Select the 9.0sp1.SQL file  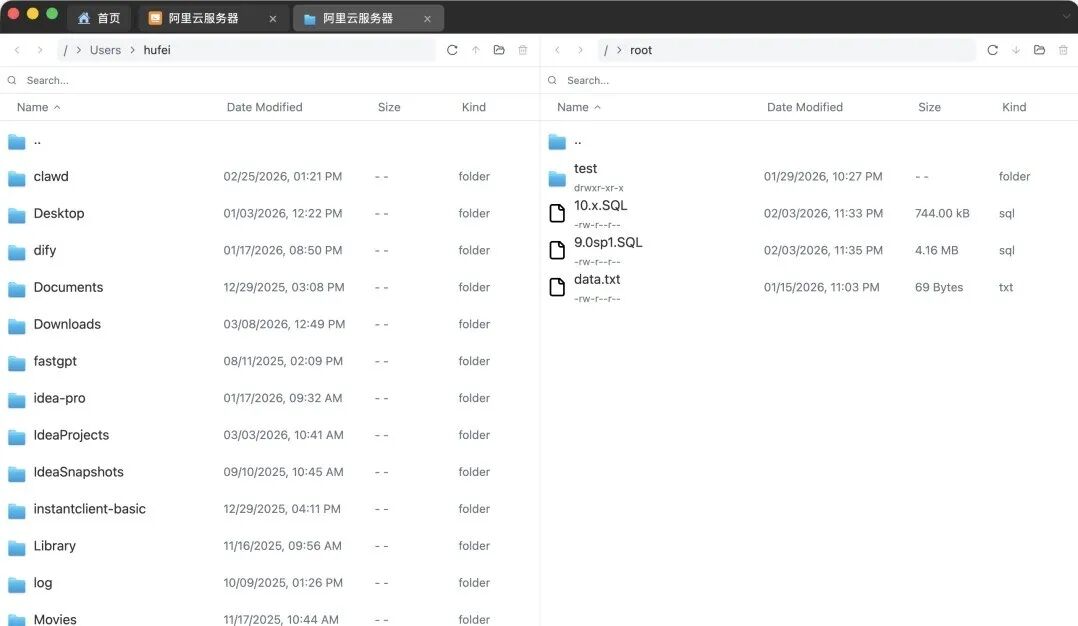[810, 251]
